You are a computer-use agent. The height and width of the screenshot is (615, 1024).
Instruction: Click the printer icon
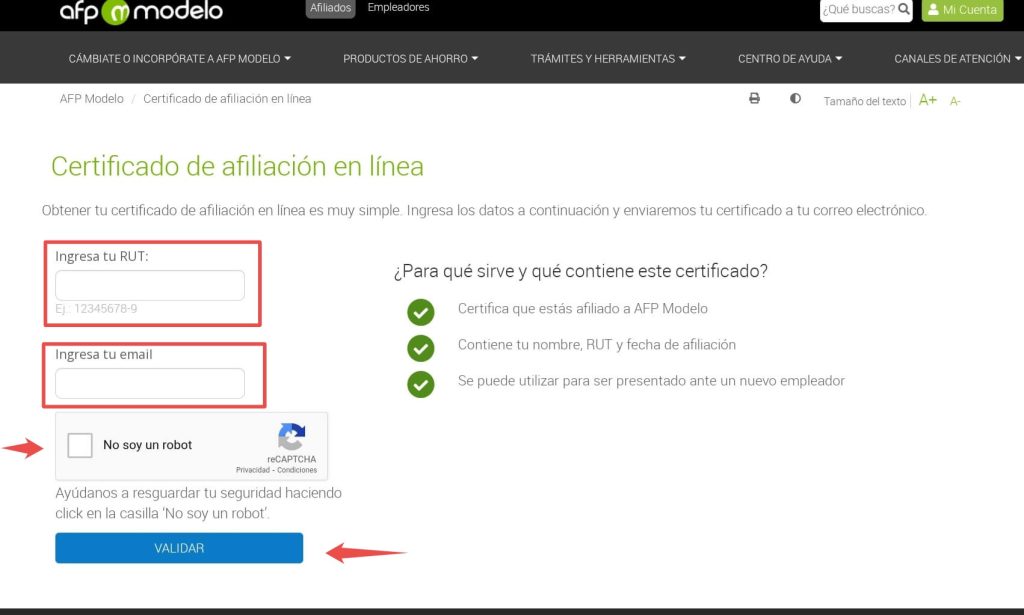tap(754, 99)
